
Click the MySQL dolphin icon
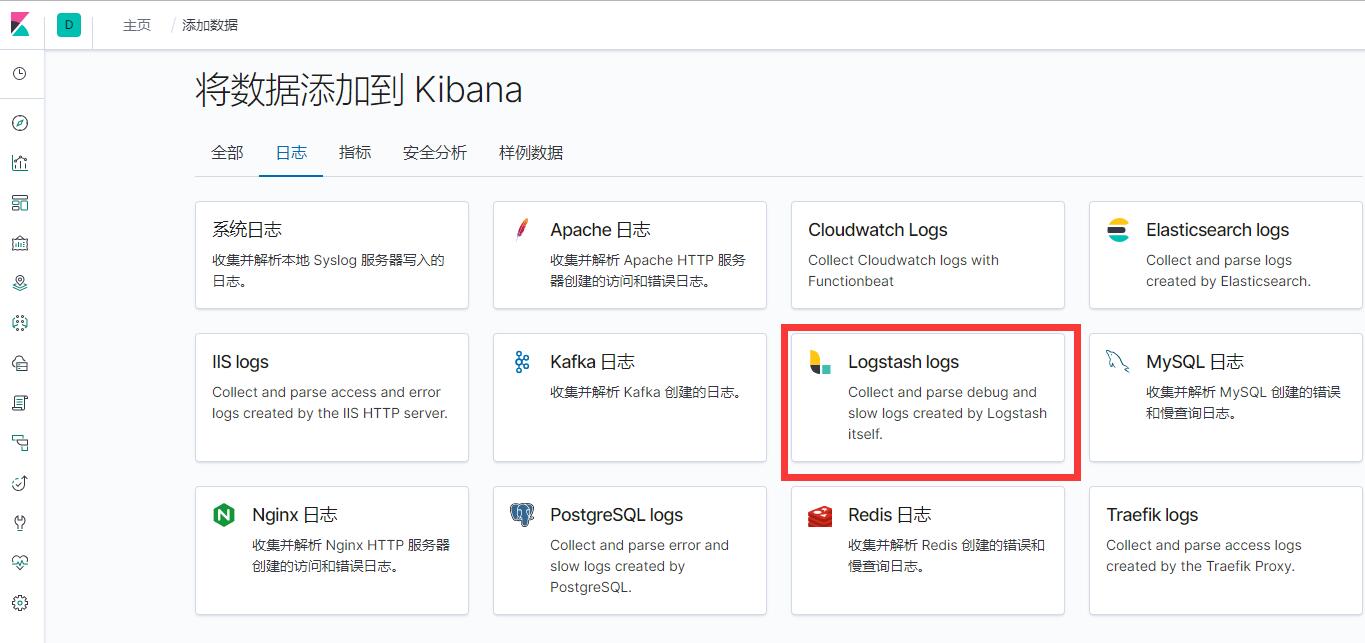[1118, 362]
